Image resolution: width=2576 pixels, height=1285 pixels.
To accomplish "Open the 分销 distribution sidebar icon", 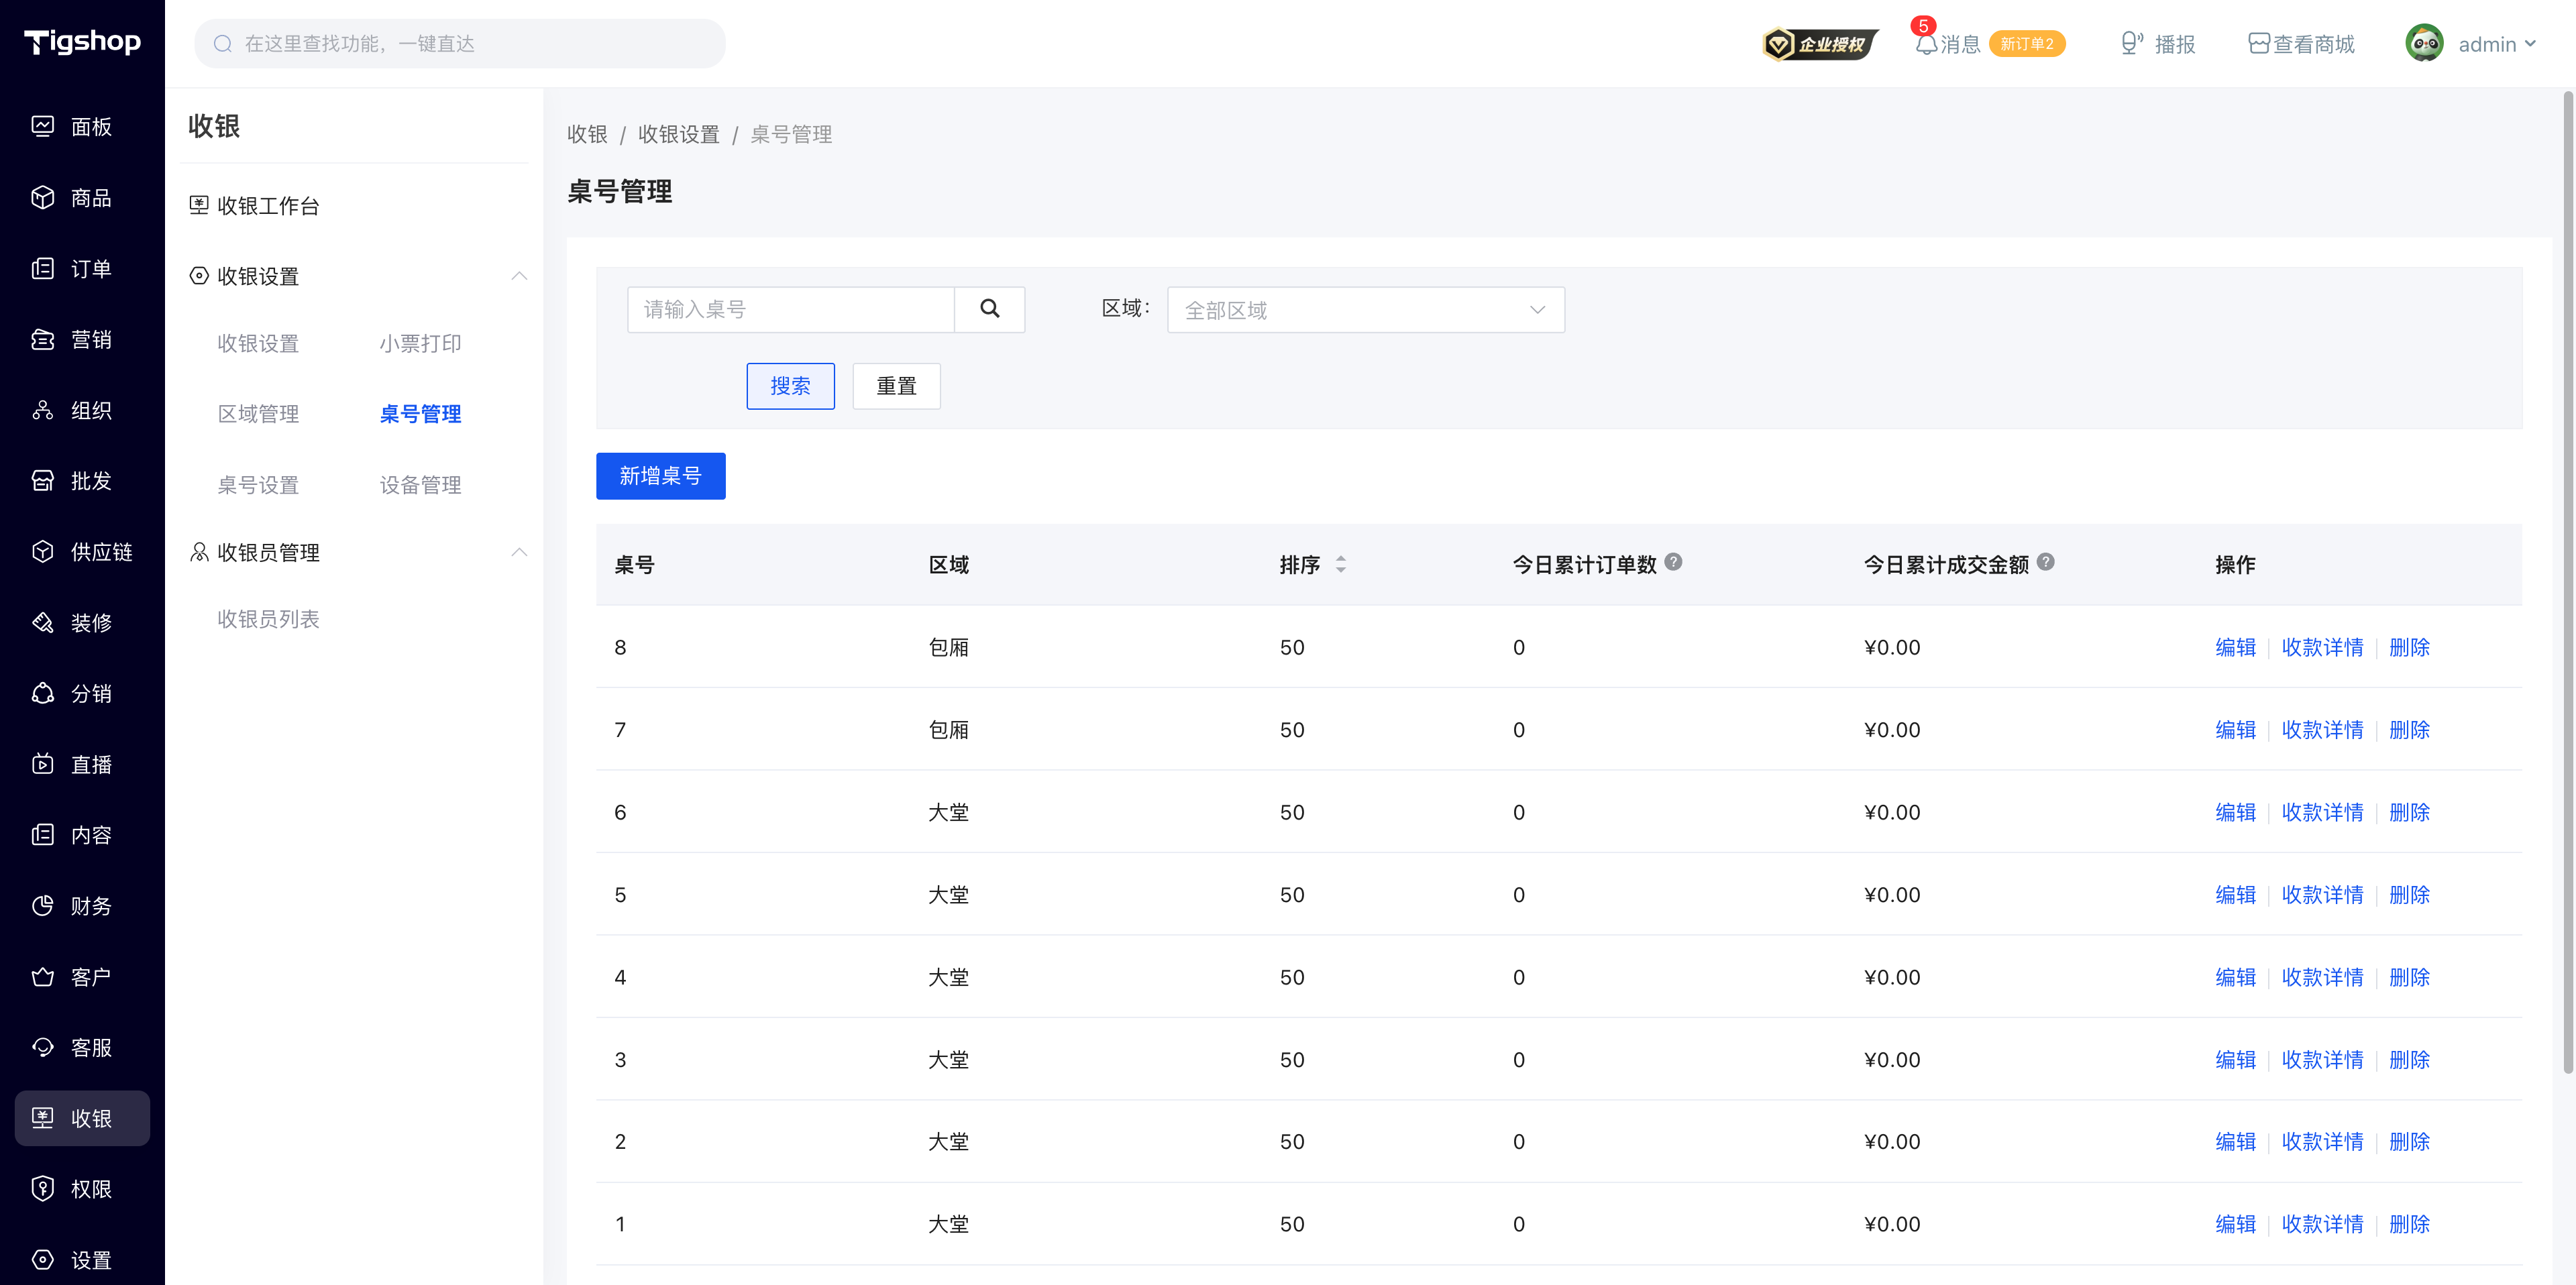I will pyautogui.click(x=43, y=693).
